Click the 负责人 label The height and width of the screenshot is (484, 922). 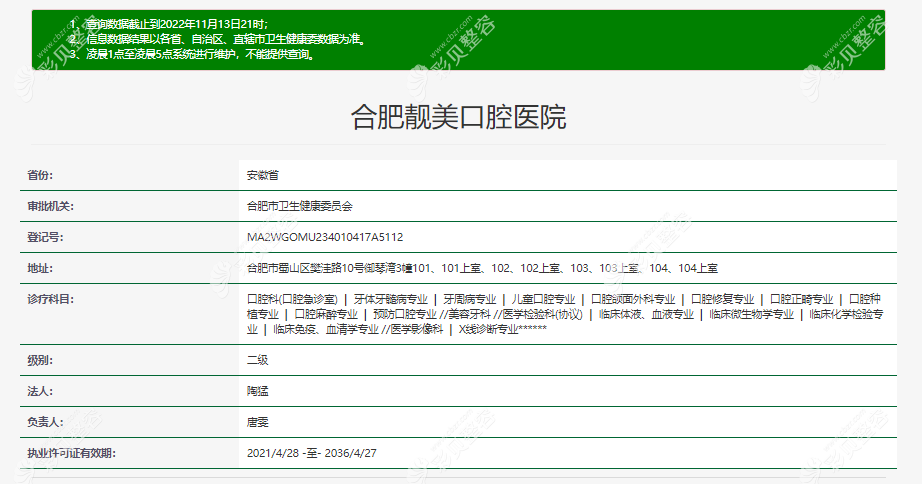pyautogui.click(x=45, y=422)
